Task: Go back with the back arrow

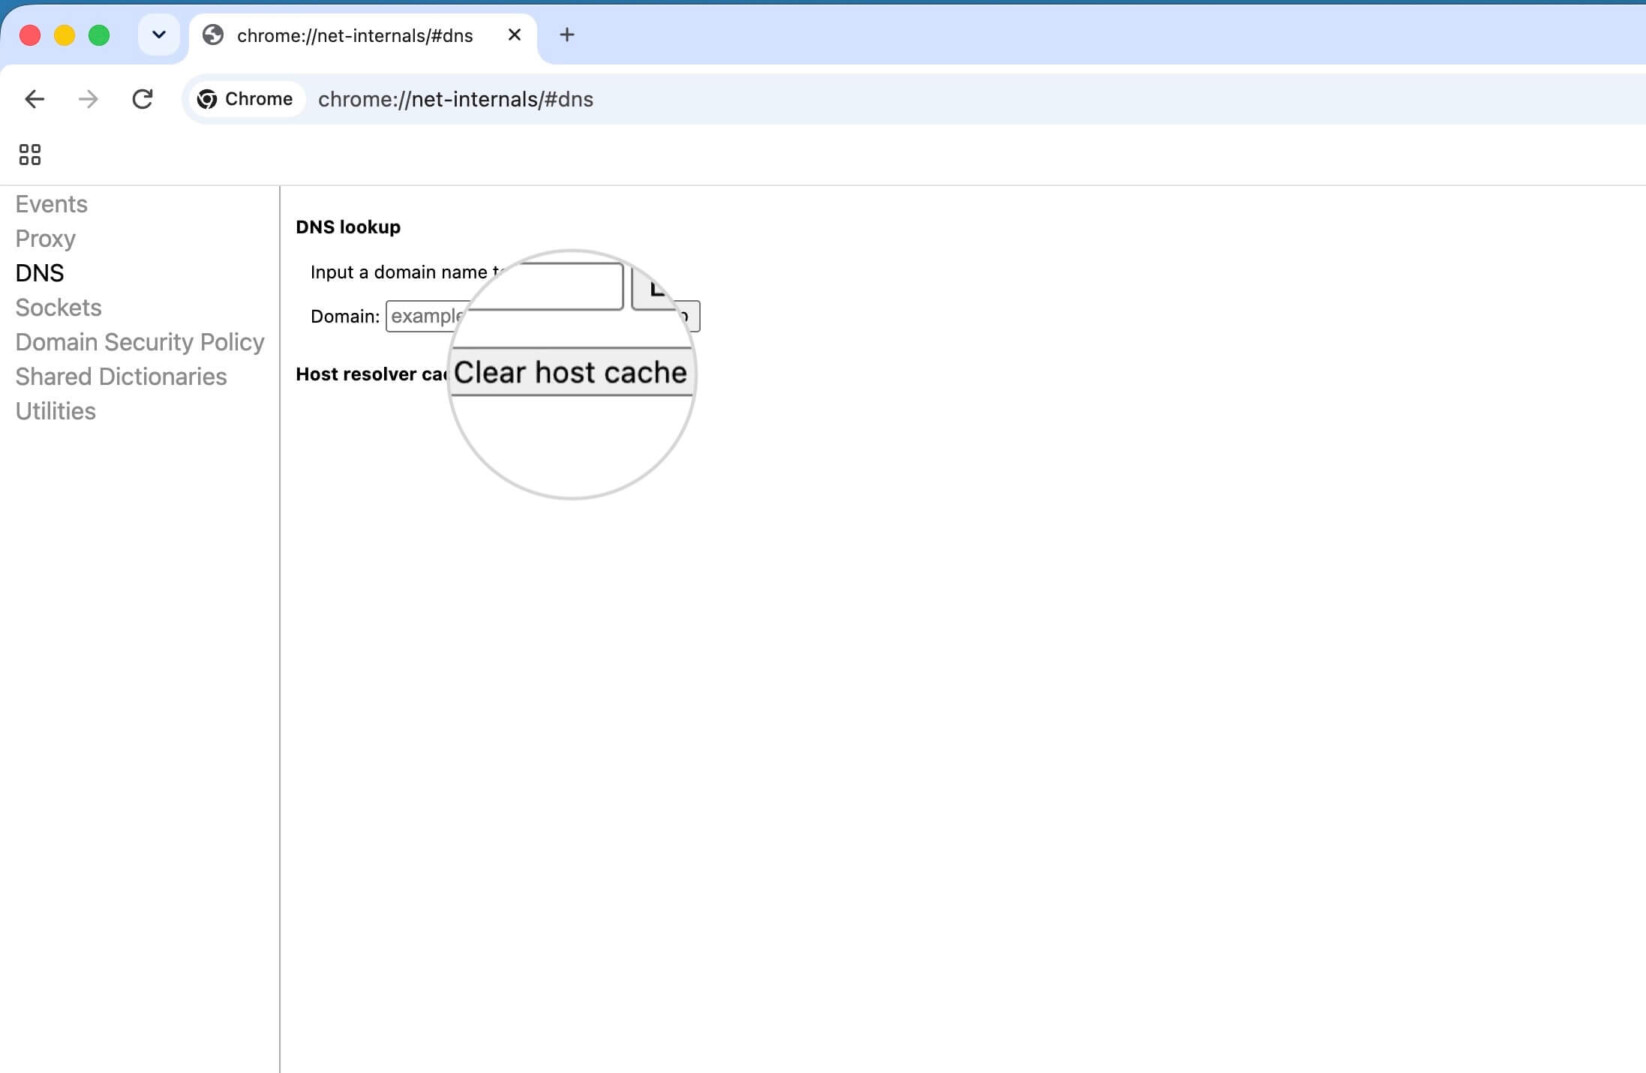Action: [x=34, y=99]
